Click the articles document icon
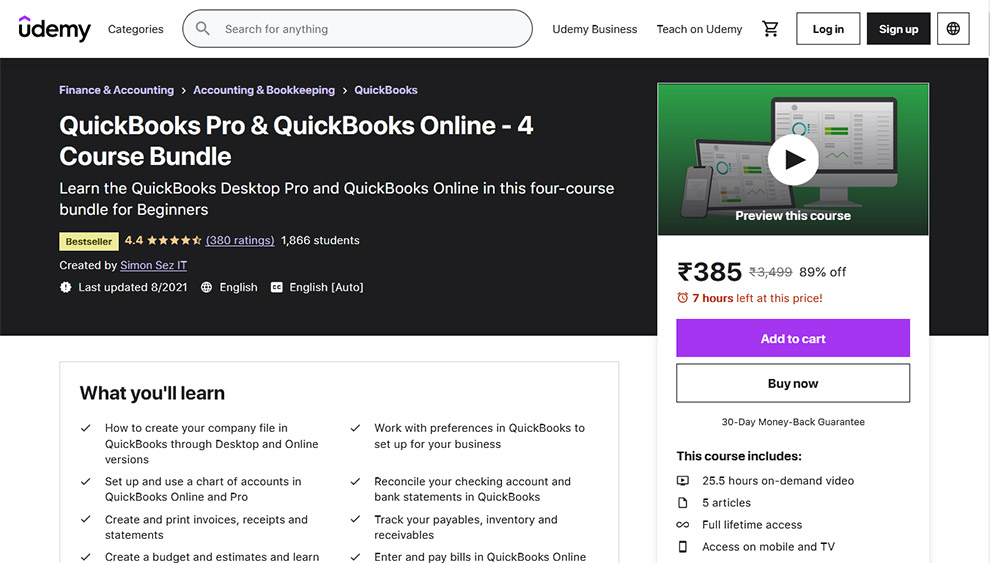 [683, 502]
